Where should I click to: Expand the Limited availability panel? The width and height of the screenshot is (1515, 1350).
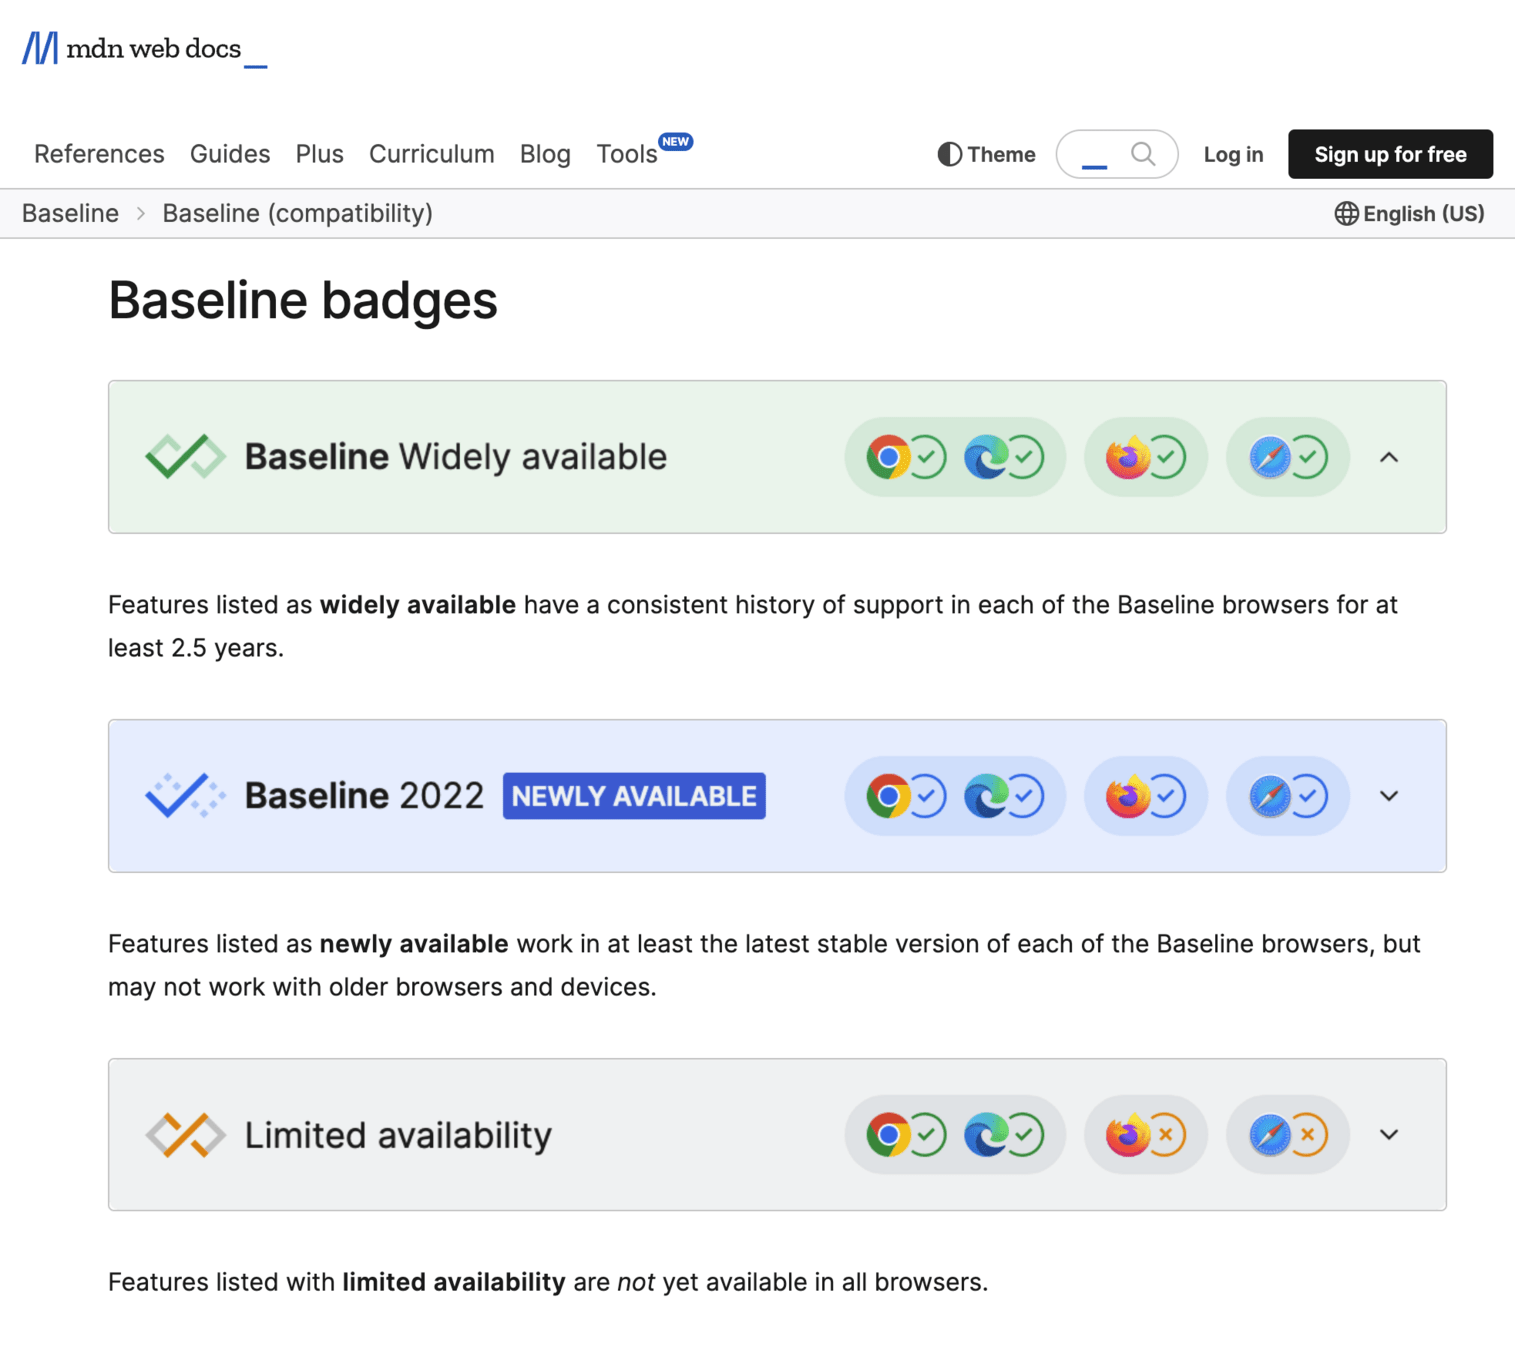1389,1135
